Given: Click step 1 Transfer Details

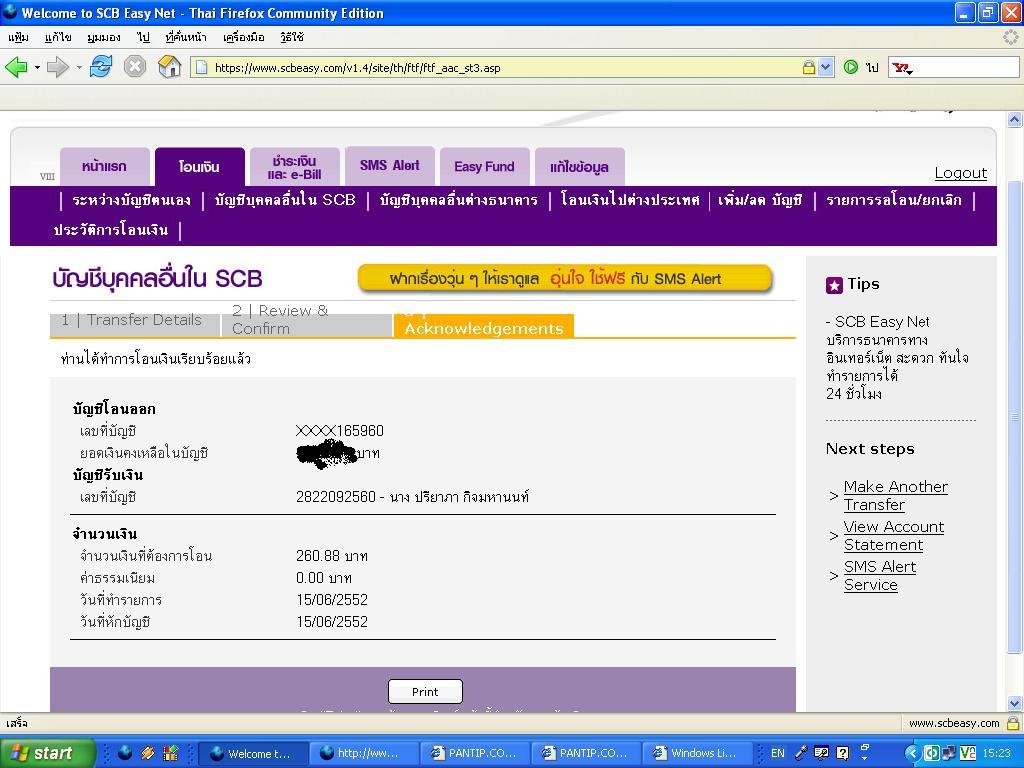Looking at the screenshot, I should click(x=135, y=323).
